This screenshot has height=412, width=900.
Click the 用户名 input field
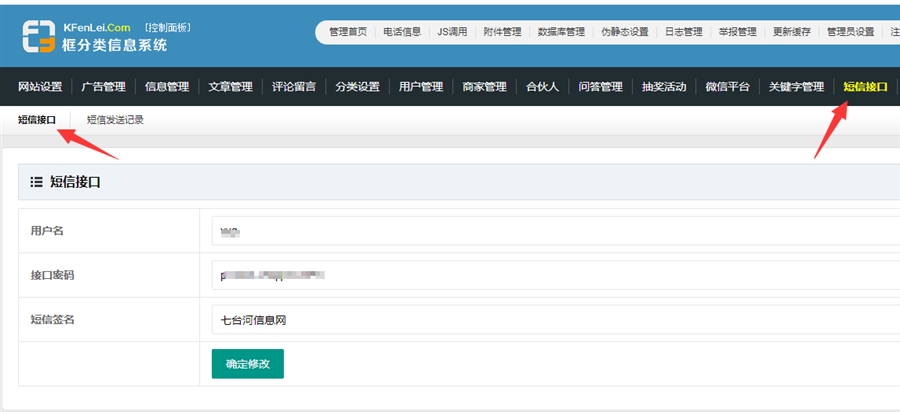(x=550, y=232)
